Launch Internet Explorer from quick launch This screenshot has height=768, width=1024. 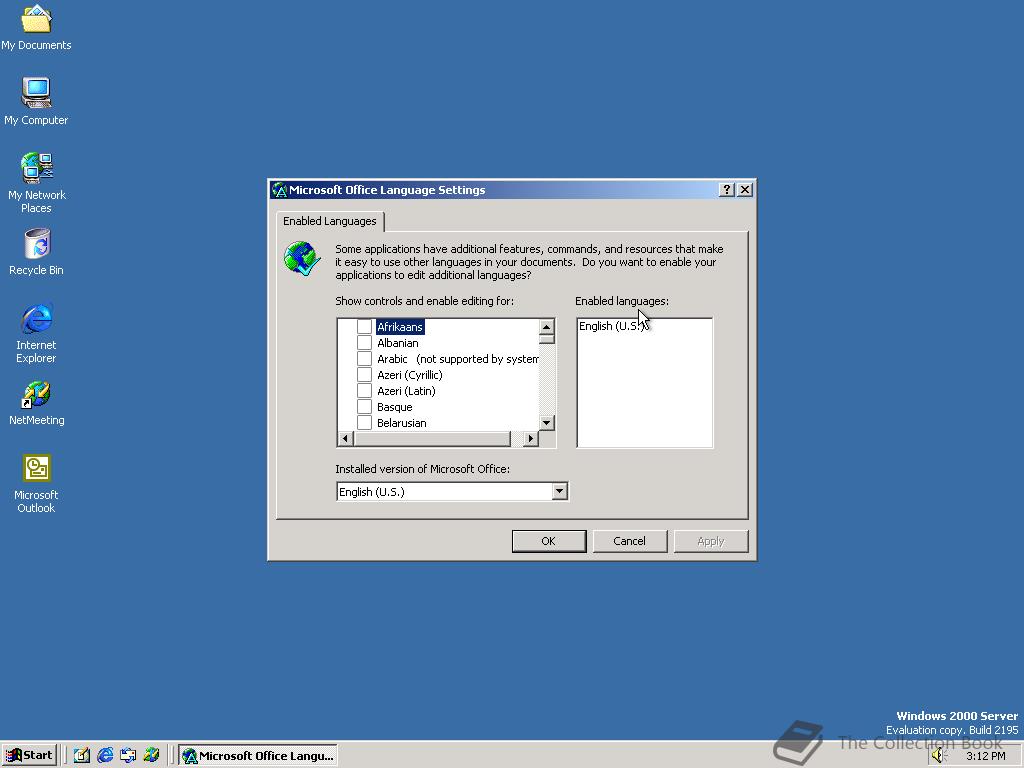coord(104,756)
